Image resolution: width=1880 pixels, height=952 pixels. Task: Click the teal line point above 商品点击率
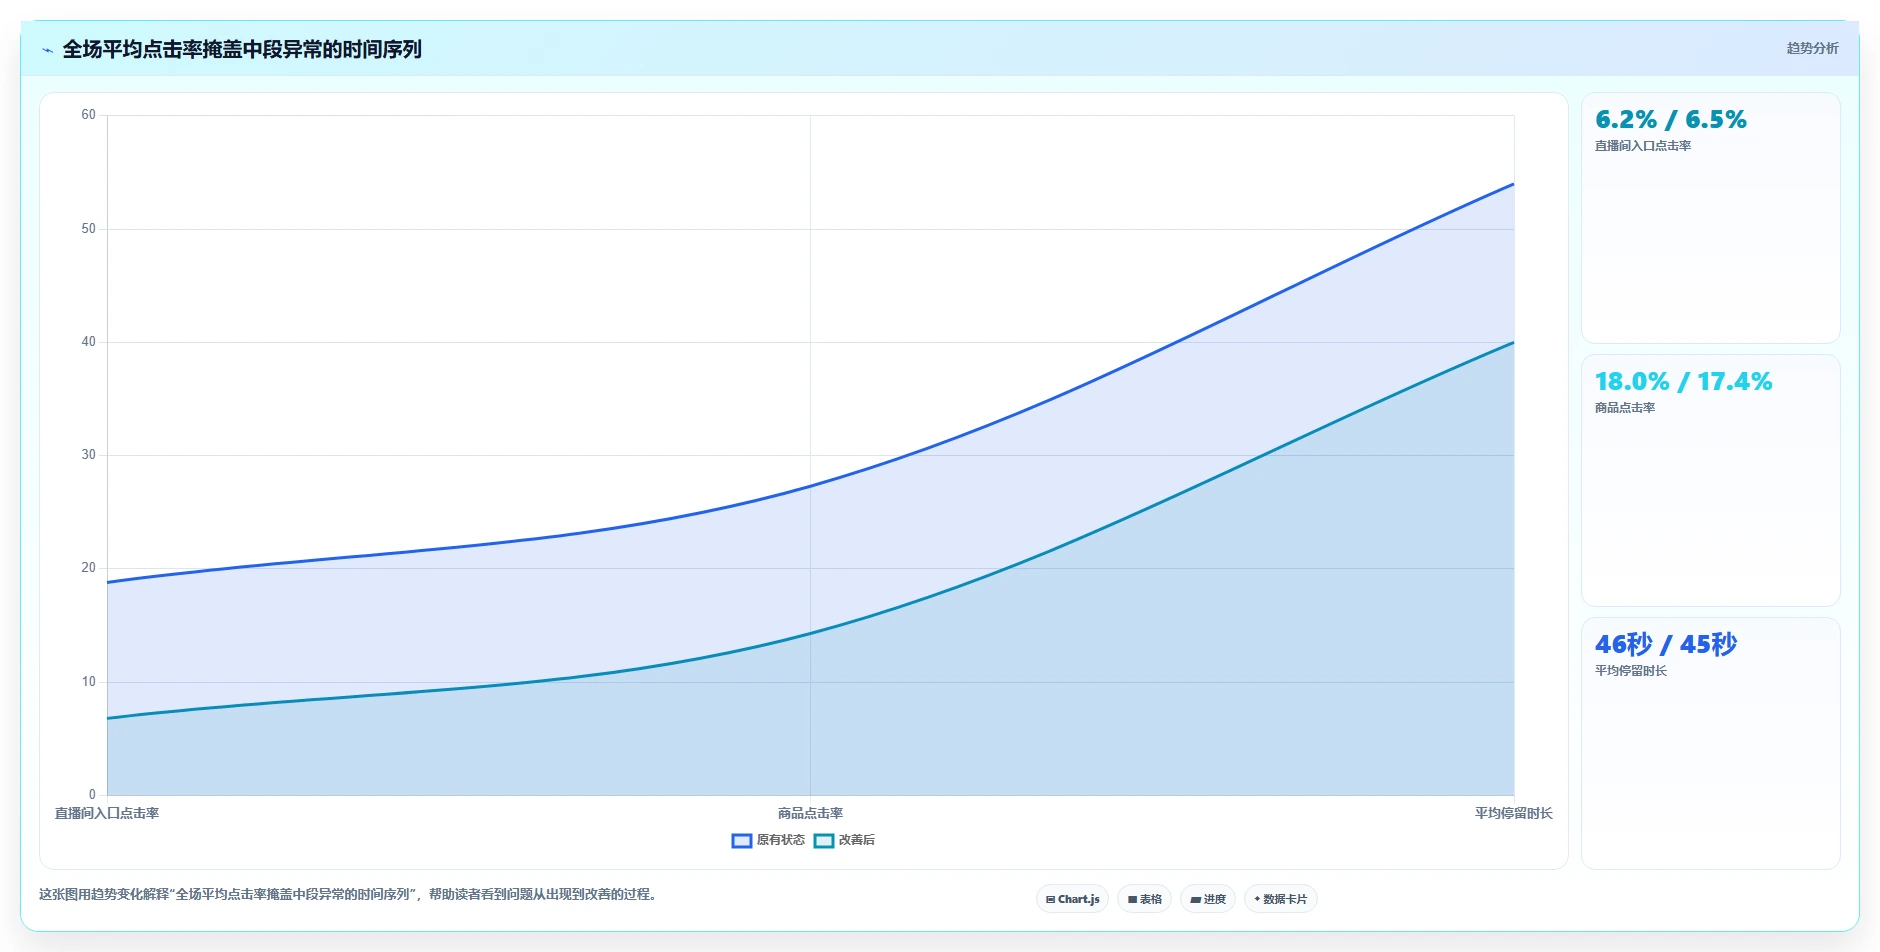[x=810, y=633]
